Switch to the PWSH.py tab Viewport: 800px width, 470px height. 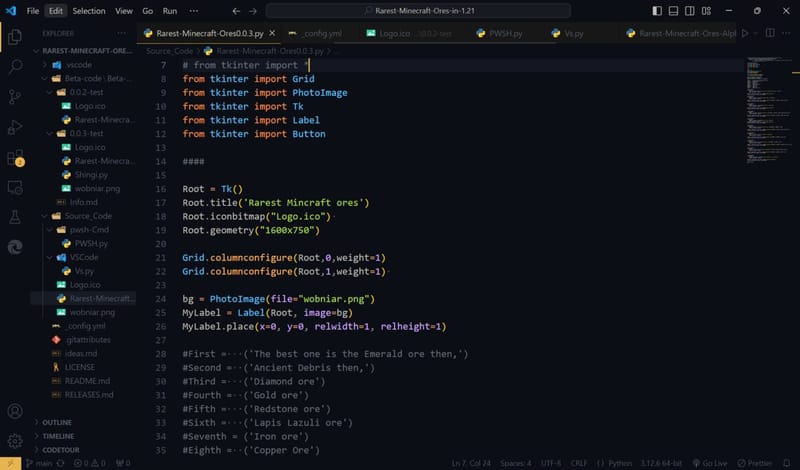499,33
